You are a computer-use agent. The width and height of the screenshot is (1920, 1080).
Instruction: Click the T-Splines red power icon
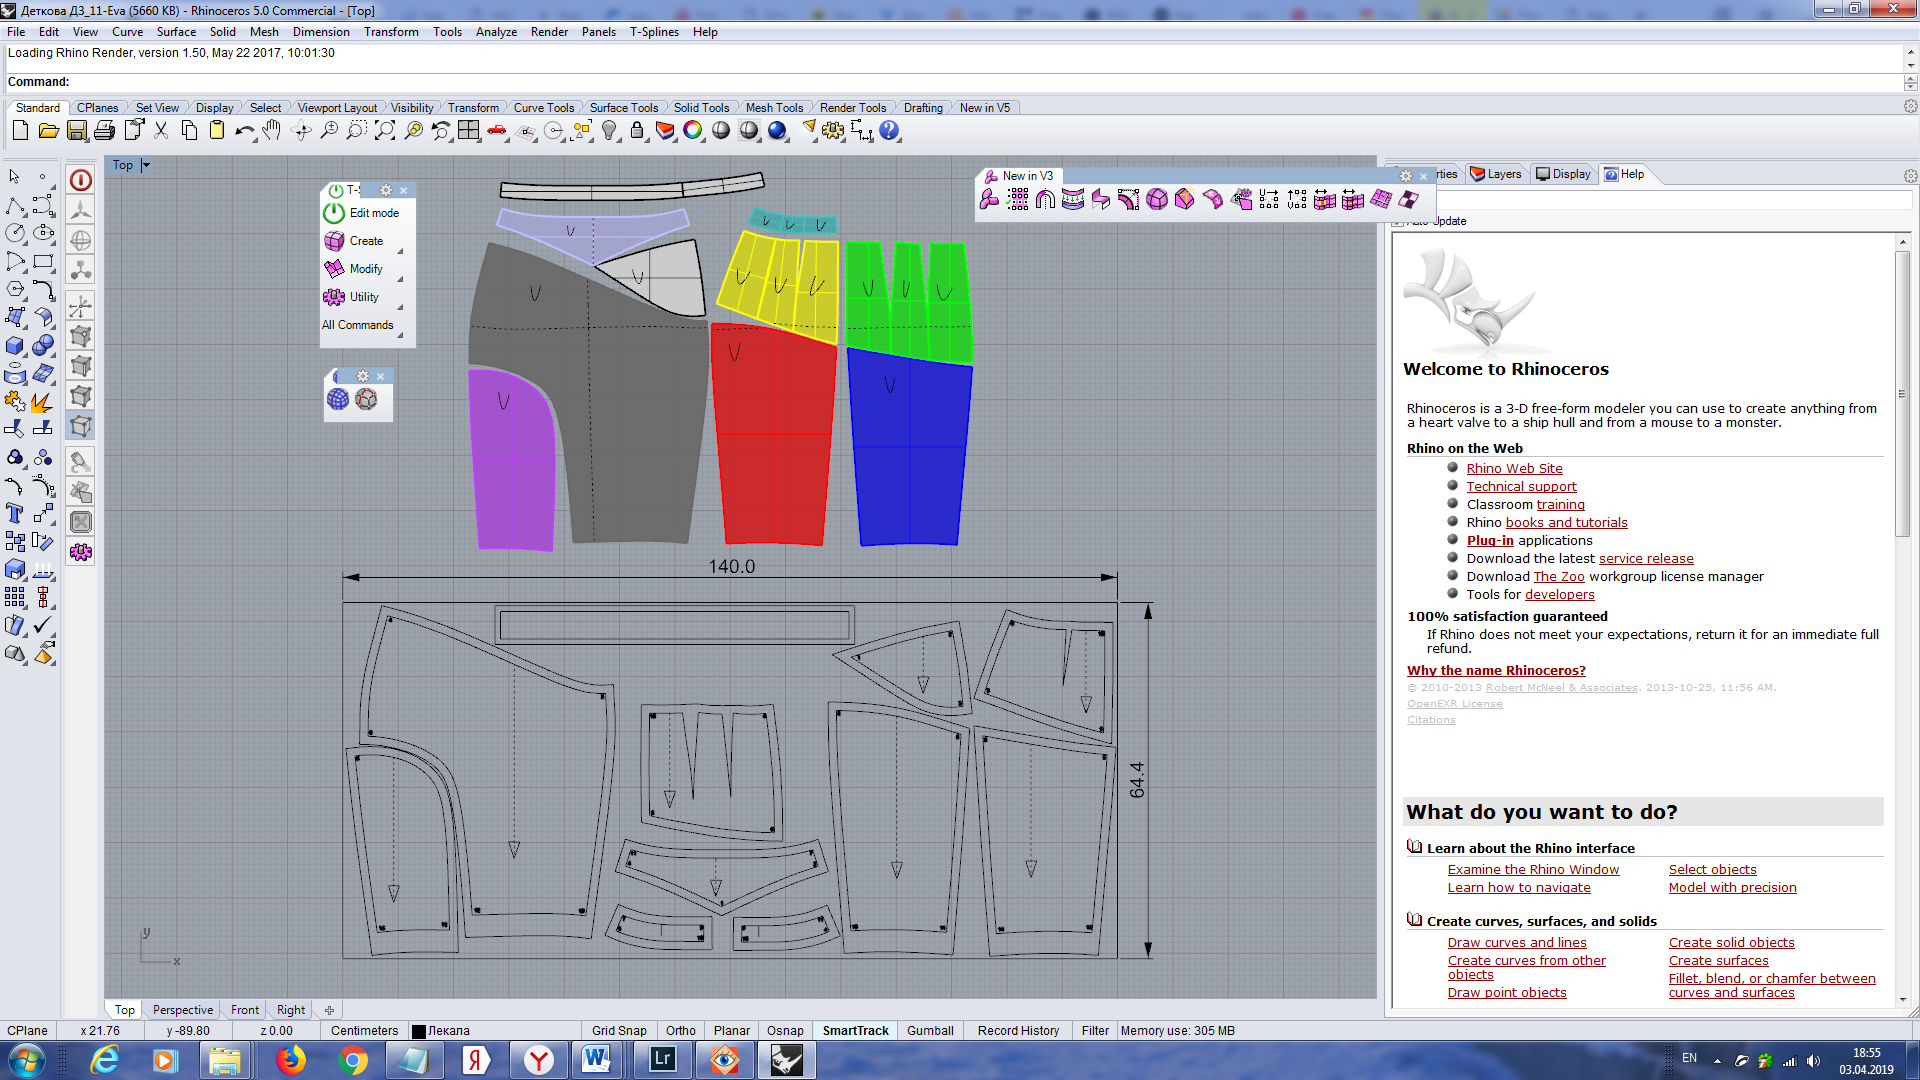pyautogui.click(x=81, y=180)
